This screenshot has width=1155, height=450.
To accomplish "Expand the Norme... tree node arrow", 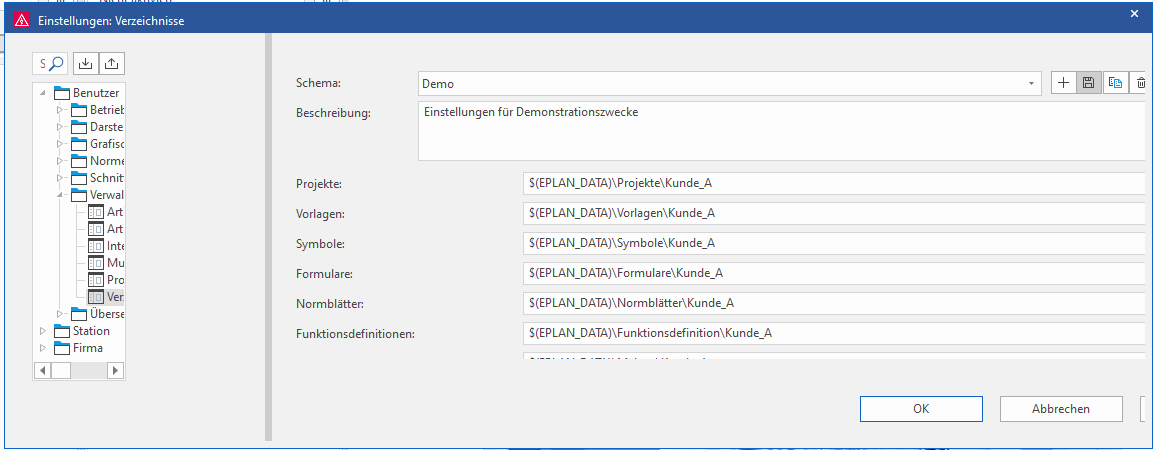I will click(x=60, y=161).
